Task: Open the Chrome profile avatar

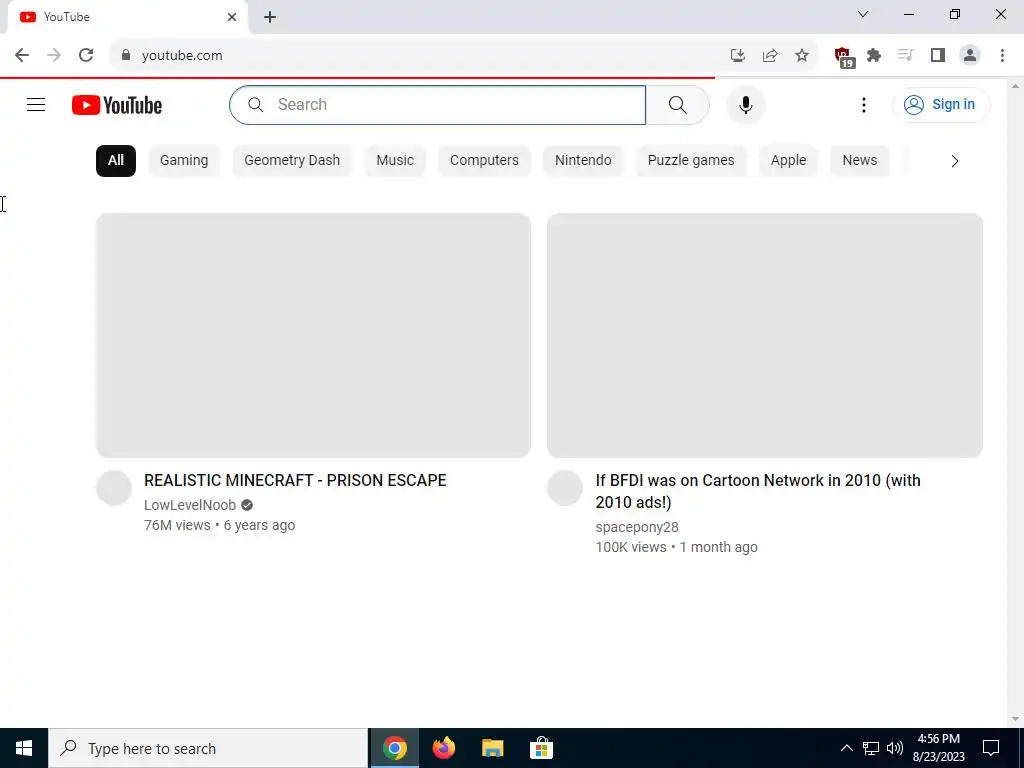Action: point(970,56)
